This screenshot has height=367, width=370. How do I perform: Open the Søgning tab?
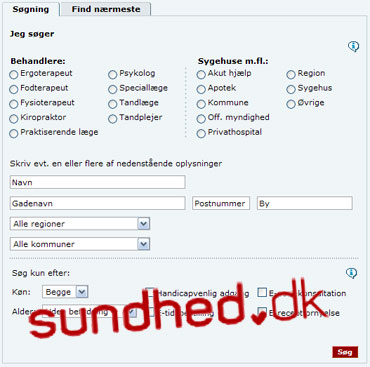click(31, 9)
